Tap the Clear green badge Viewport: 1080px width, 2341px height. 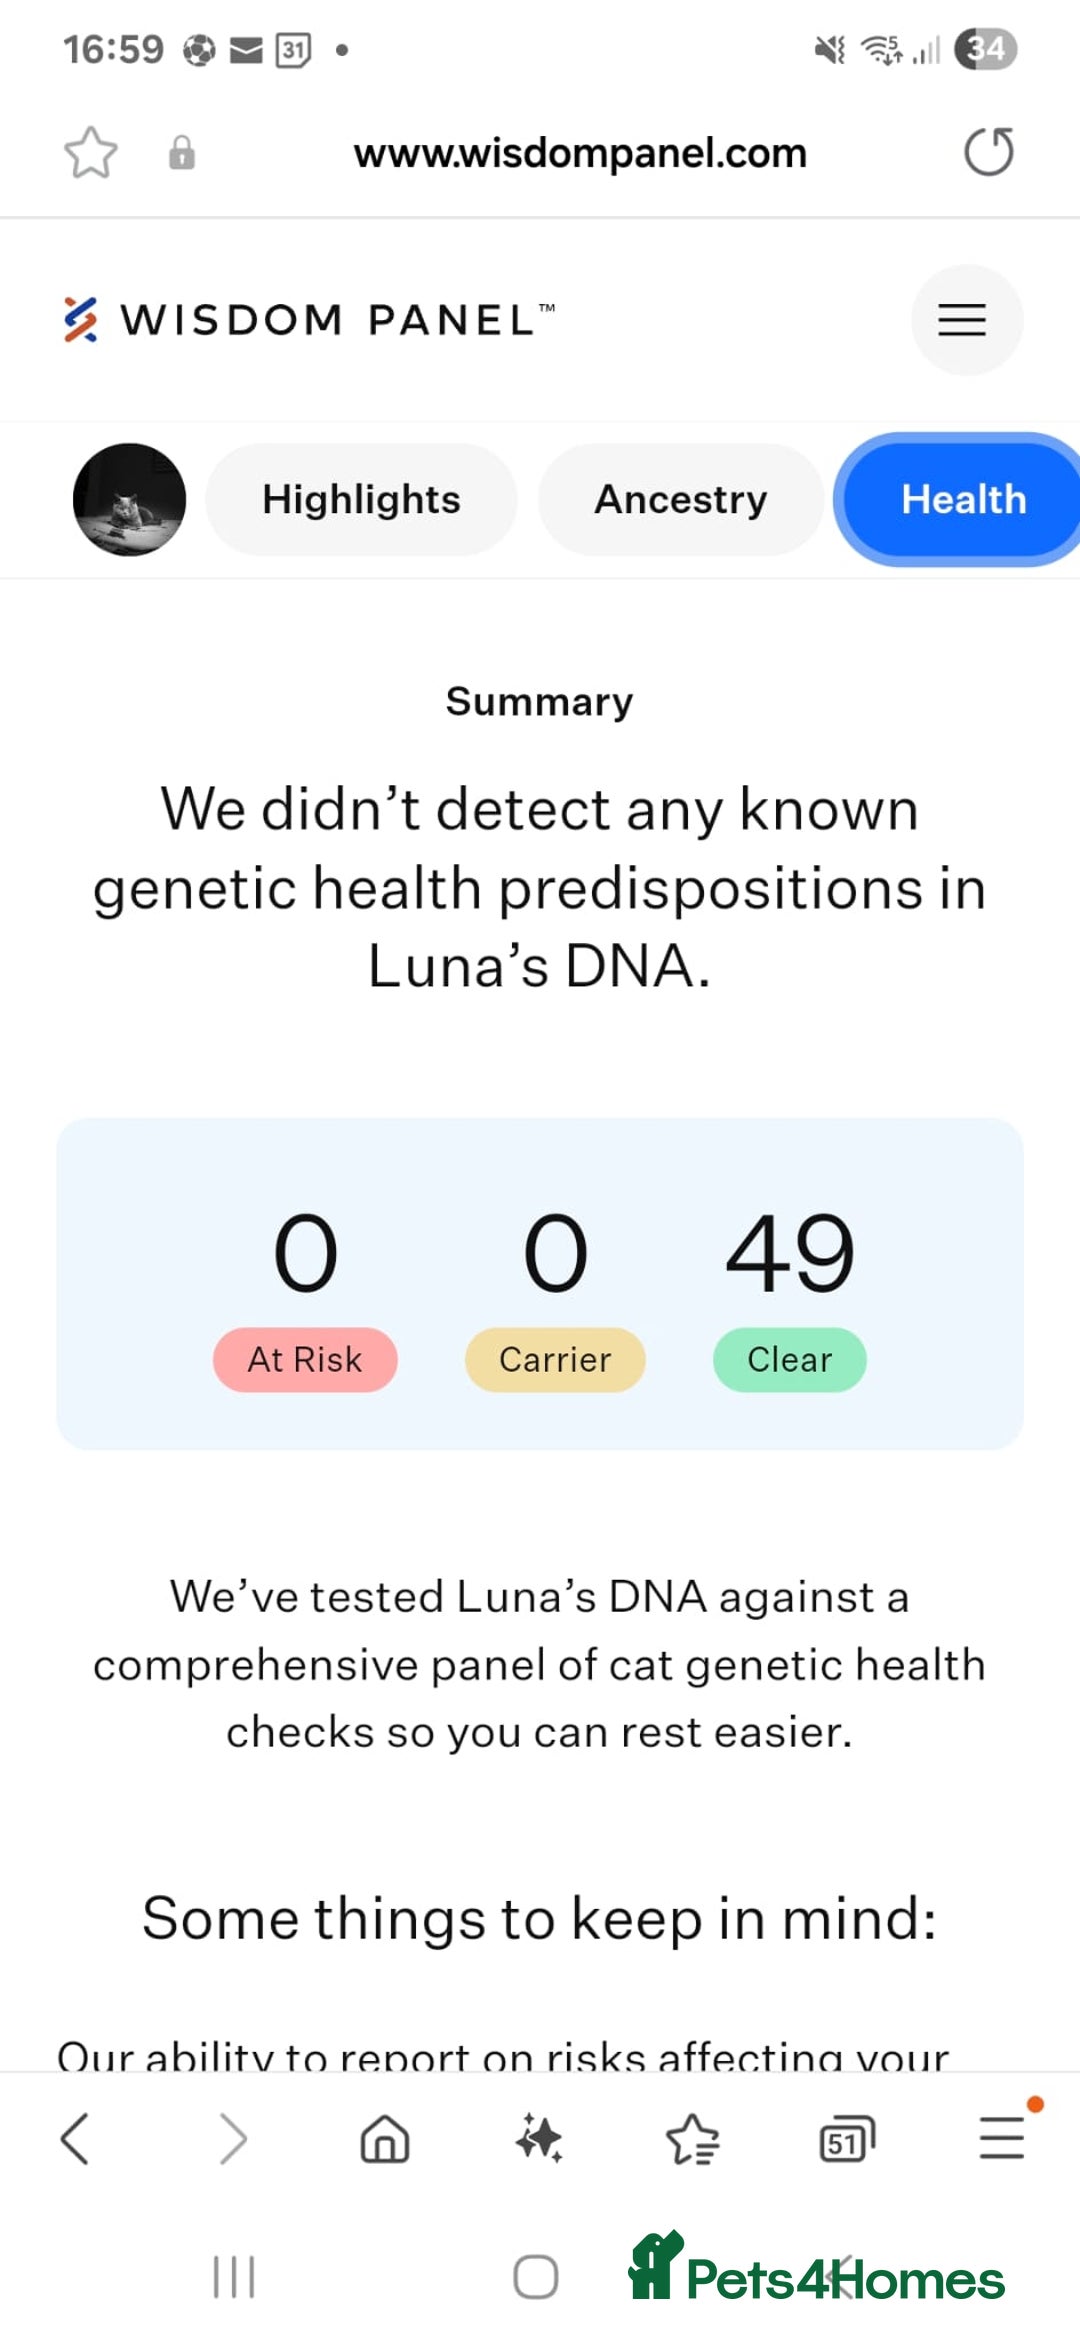coord(790,1360)
